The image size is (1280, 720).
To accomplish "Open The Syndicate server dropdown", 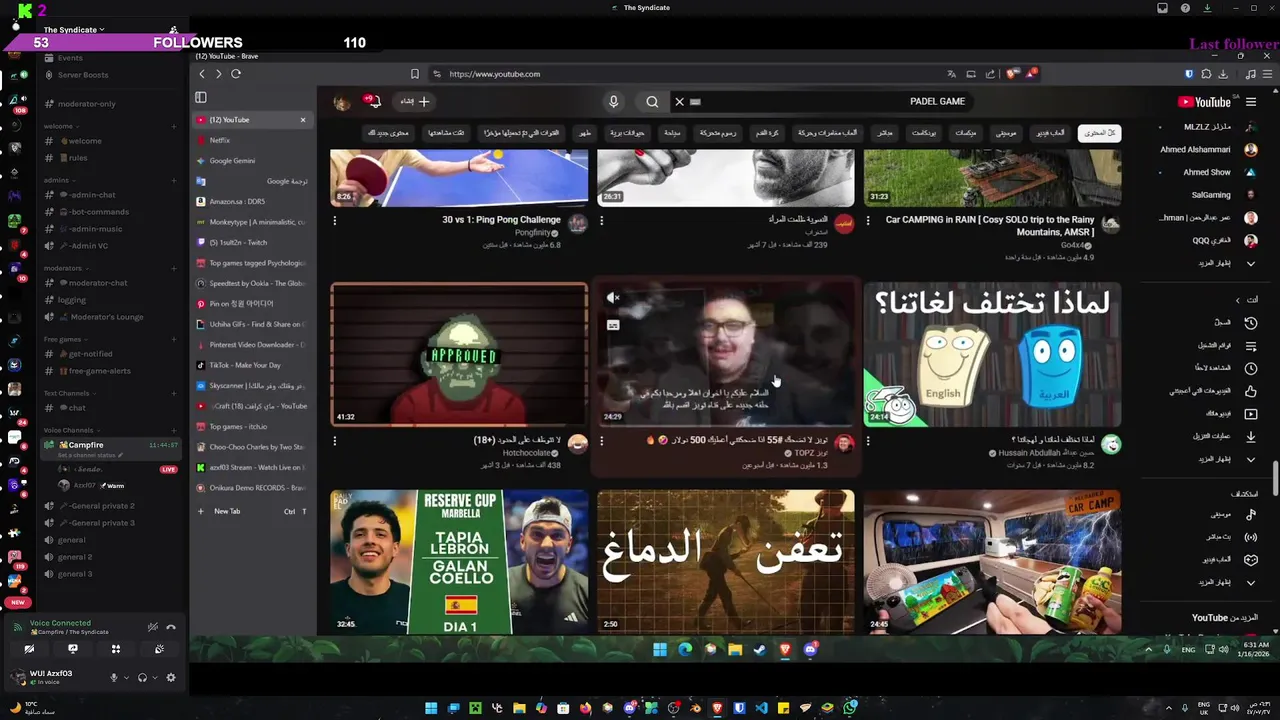I will coord(74,30).
